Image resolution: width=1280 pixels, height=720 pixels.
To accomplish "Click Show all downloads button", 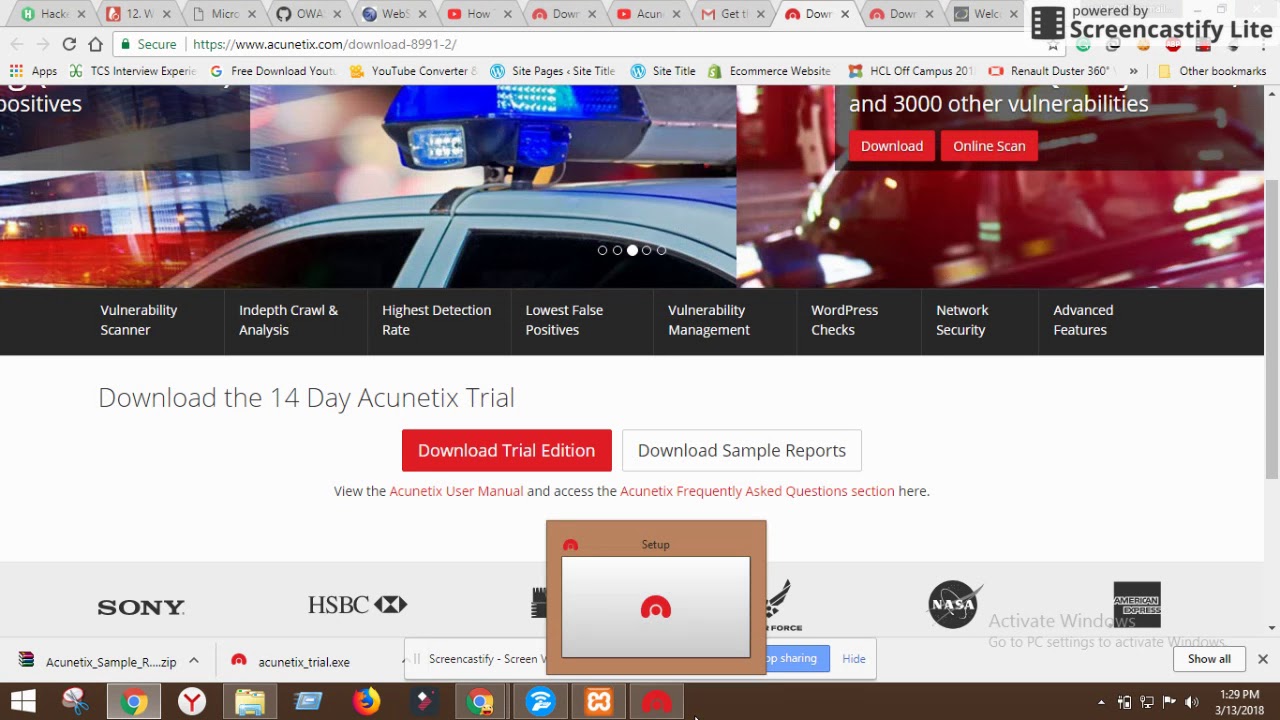I will [x=1209, y=659].
